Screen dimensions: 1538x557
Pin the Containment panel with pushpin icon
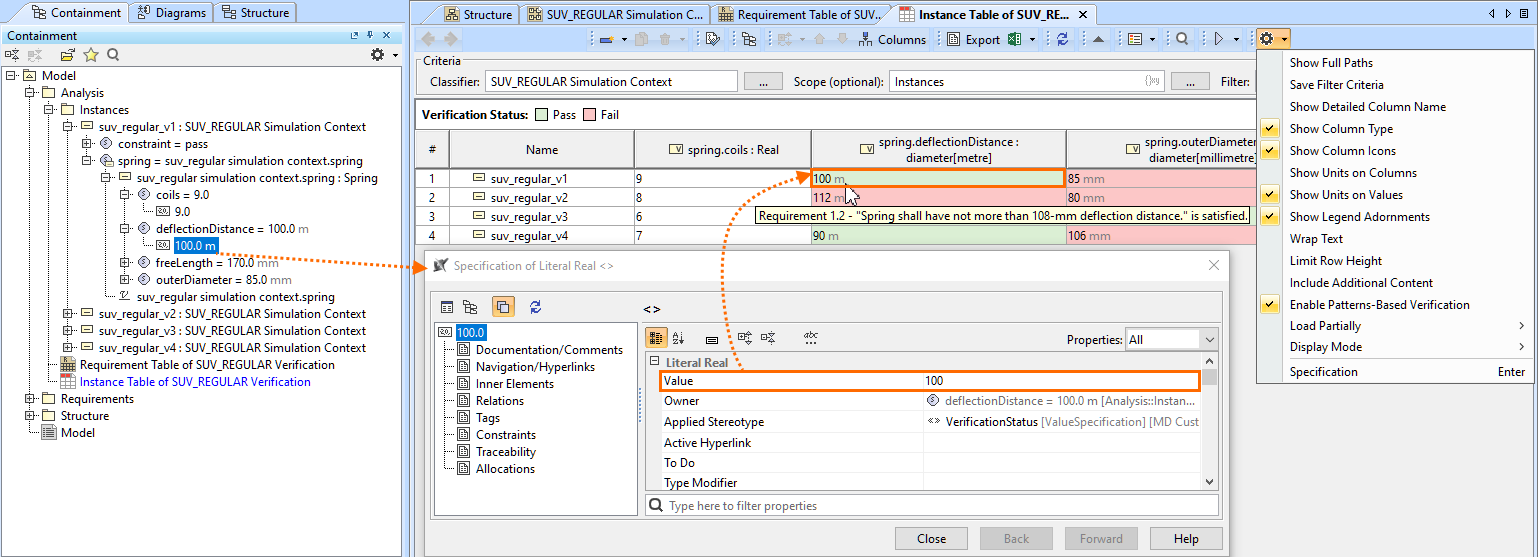point(368,36)
